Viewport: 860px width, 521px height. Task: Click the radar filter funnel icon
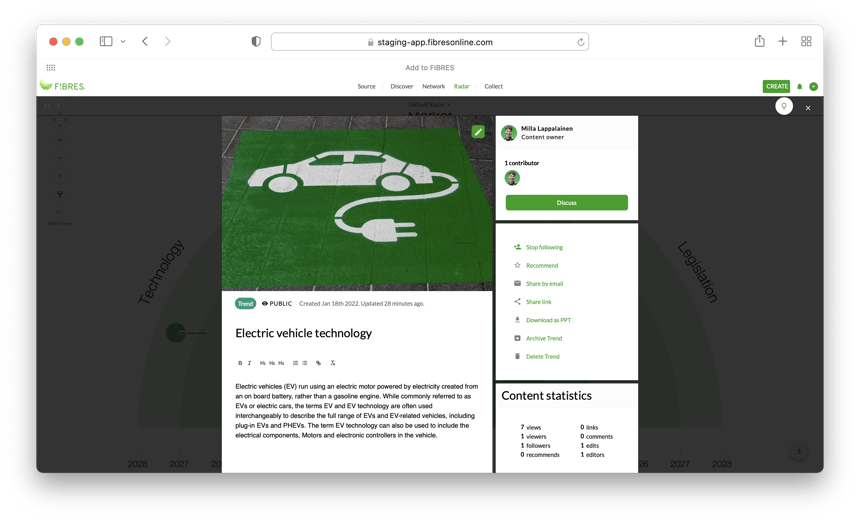[60, 195]
